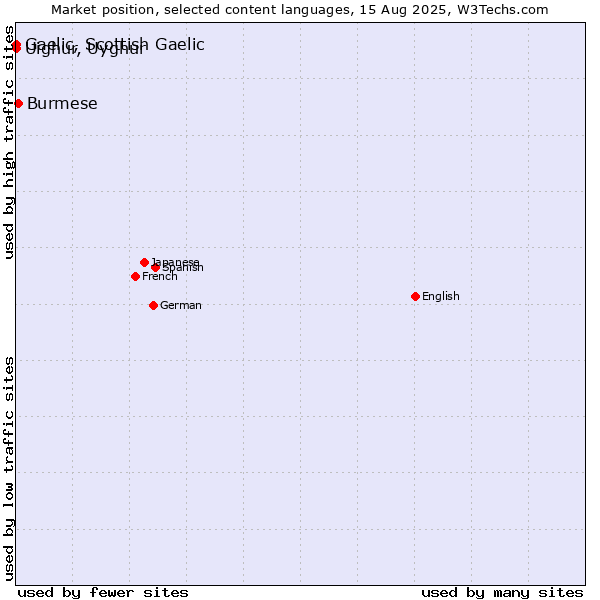Click the 'German' label text
The width and height of the screenshot is (600, 600).
click(x=181, y=305)
